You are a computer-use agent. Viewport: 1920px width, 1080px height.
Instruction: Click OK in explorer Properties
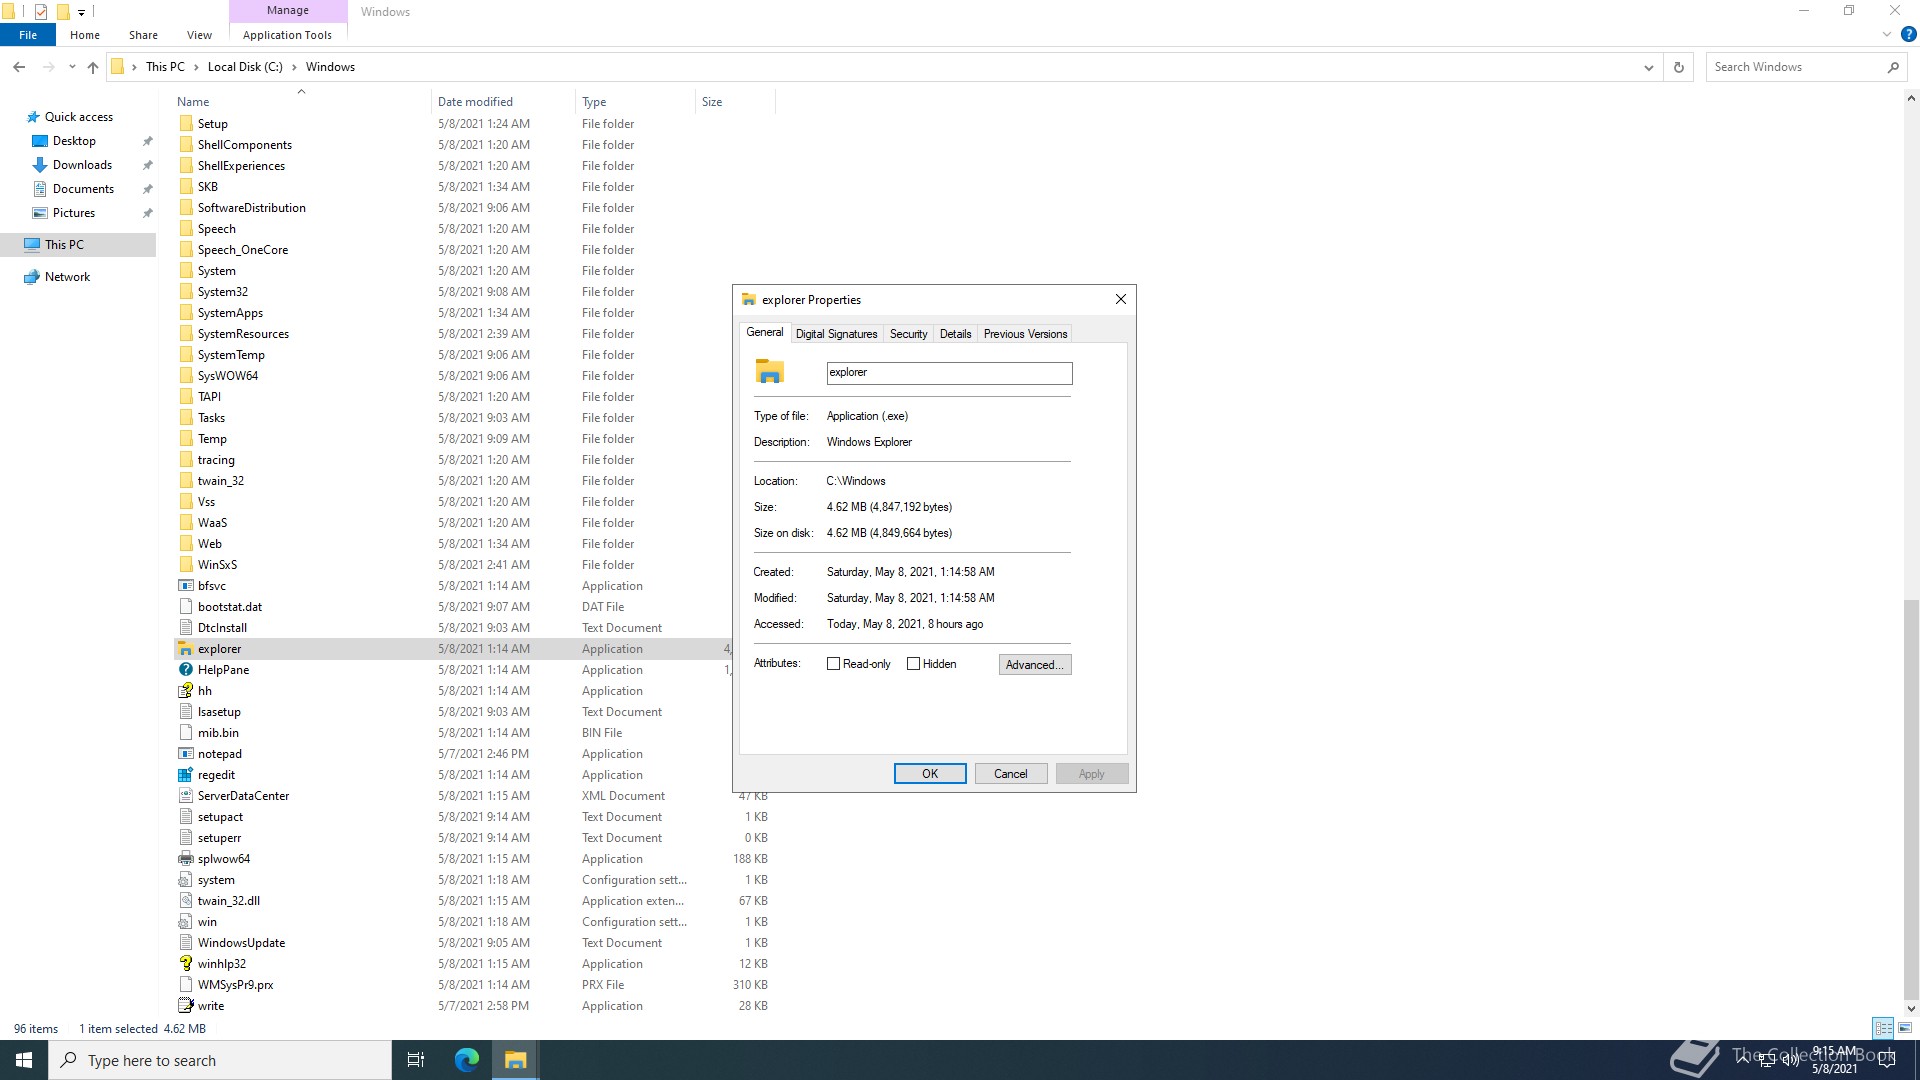[x=930, y=774]
